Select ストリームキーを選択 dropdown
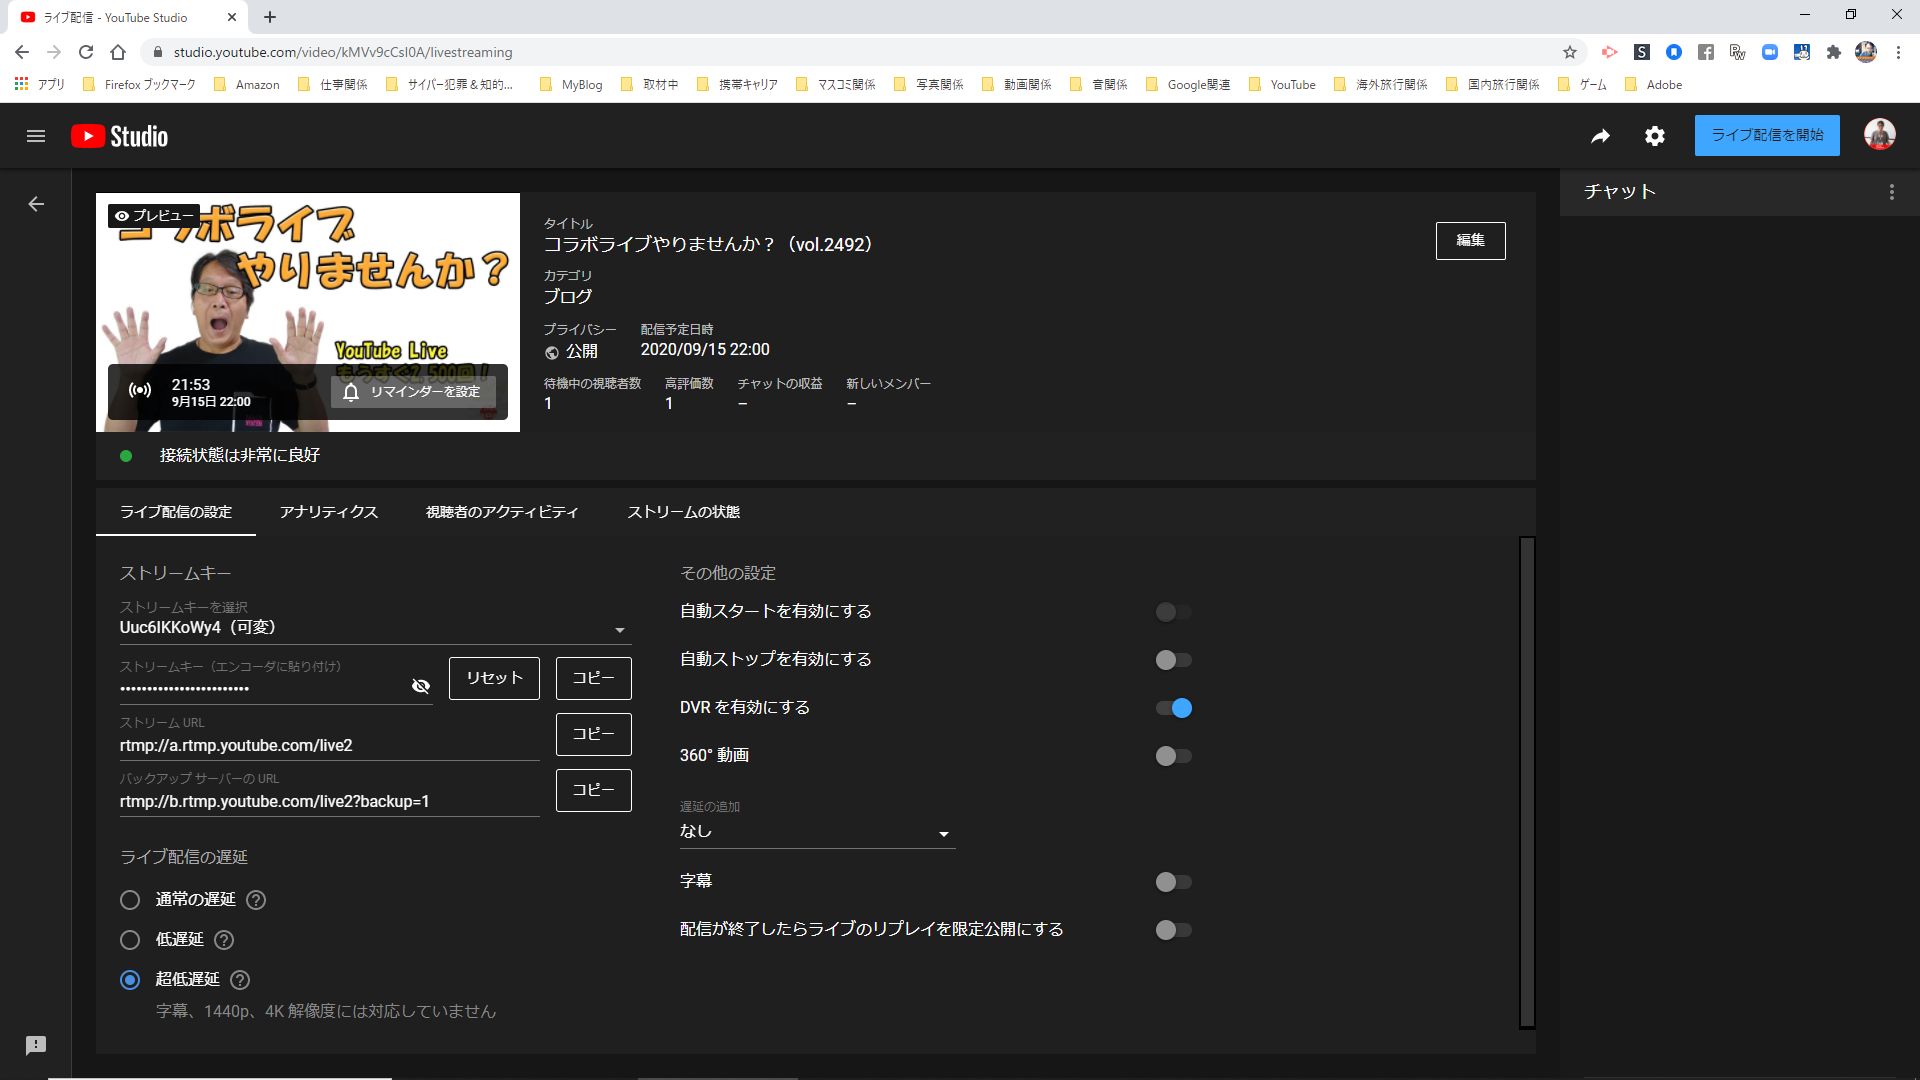The height and width of the screenshot is (1080, 1920). [x=373, y=626]
